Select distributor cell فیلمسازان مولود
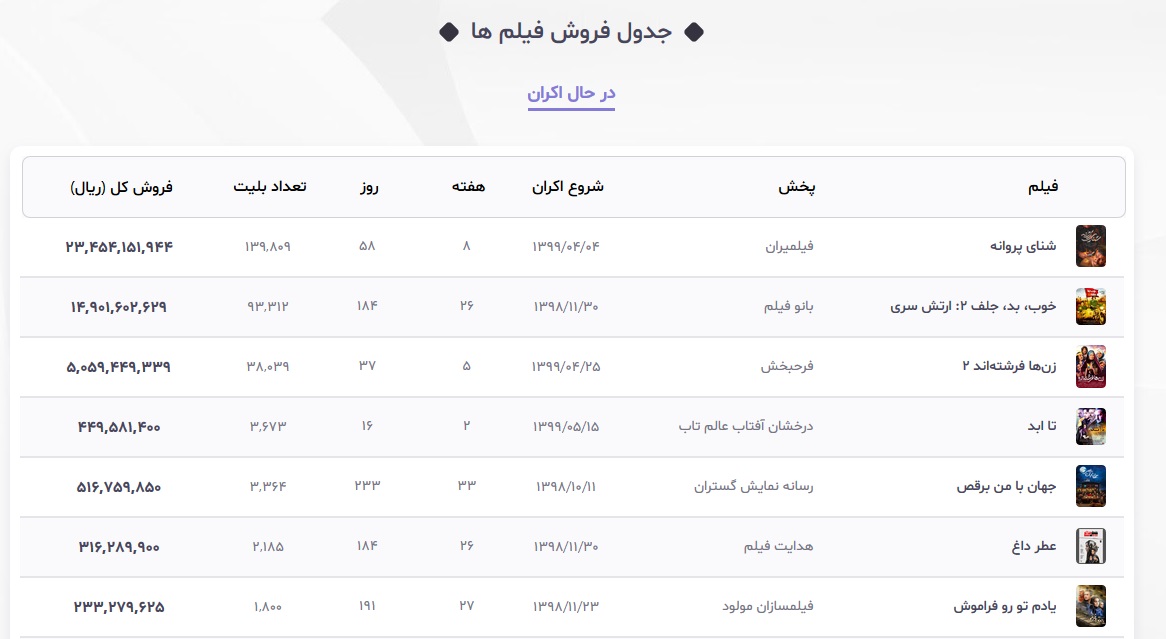Viewport: 1166px width, 639px height. (x=767, y=607)
